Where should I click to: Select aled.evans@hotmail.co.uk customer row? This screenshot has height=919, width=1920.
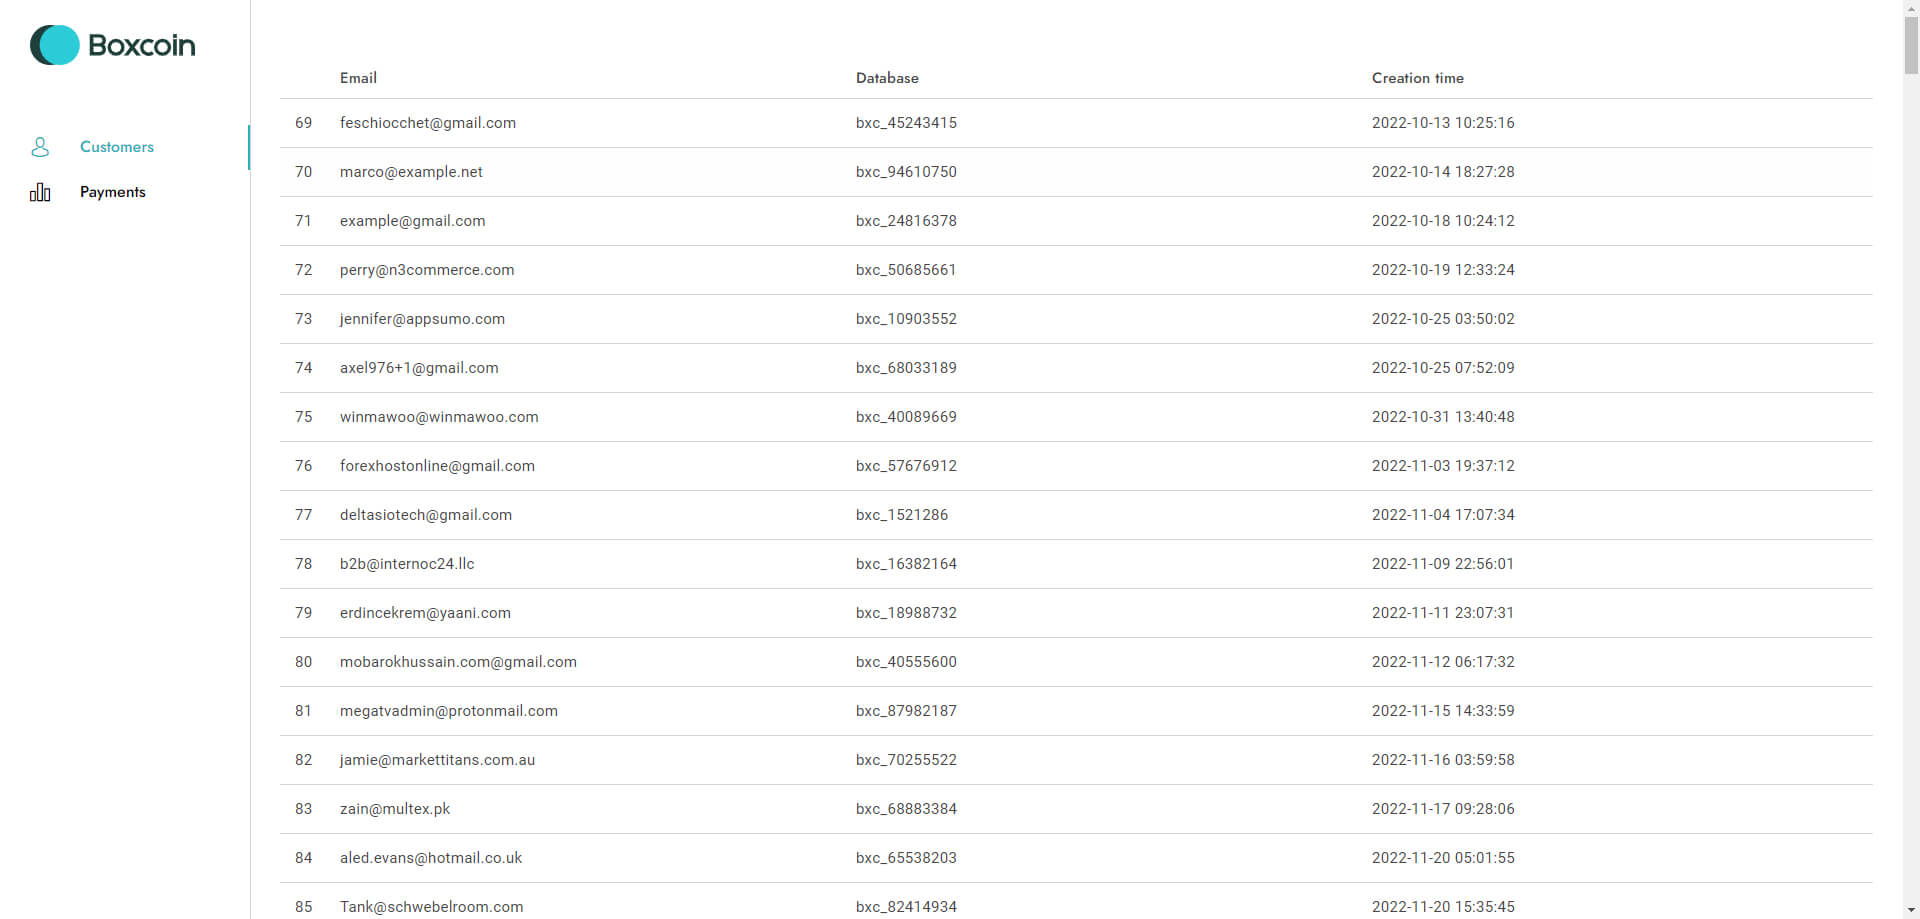(x=430, y=858)
